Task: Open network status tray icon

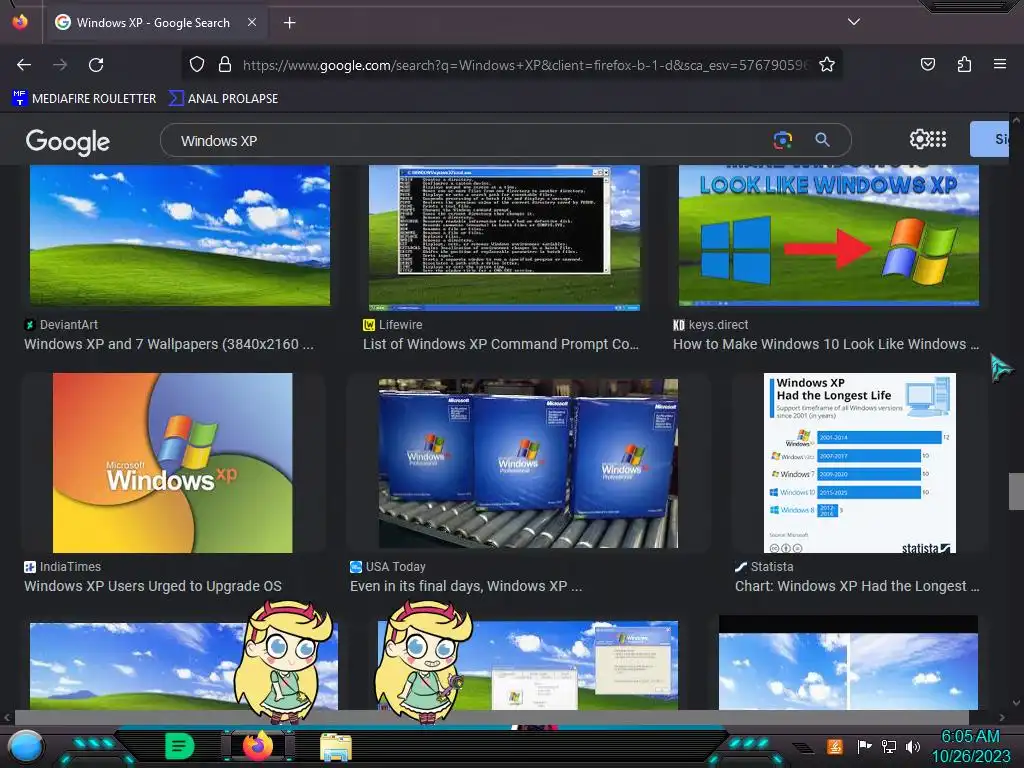Action: [888, 746]
